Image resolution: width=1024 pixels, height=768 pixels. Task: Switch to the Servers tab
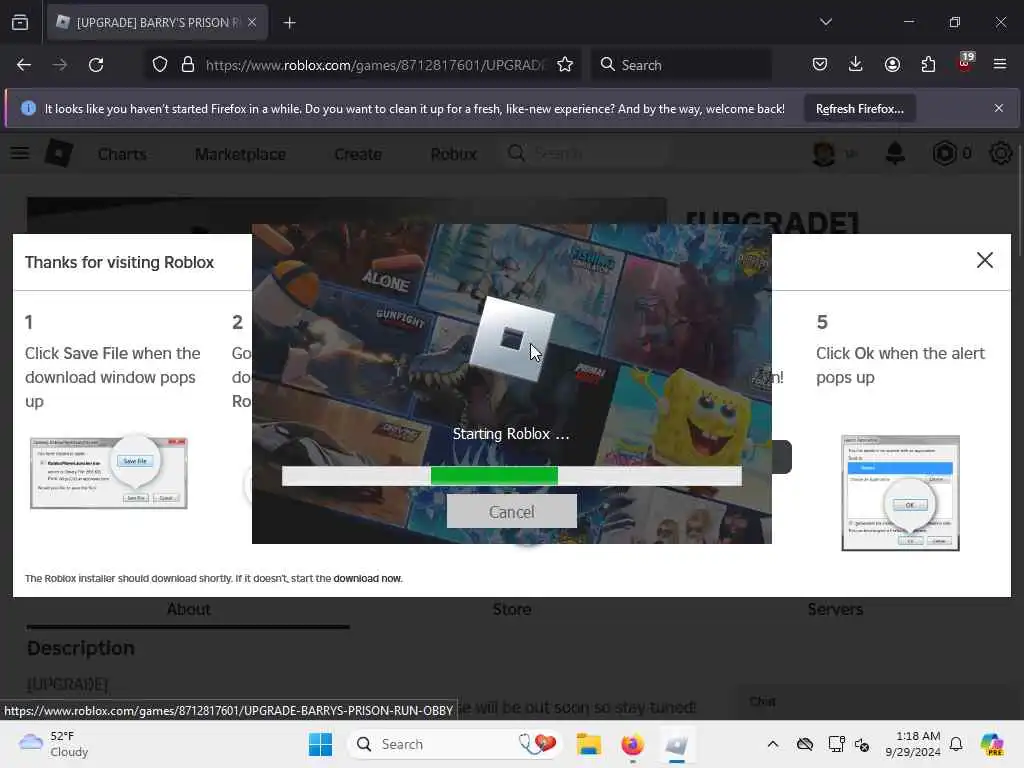pos(835,610)
